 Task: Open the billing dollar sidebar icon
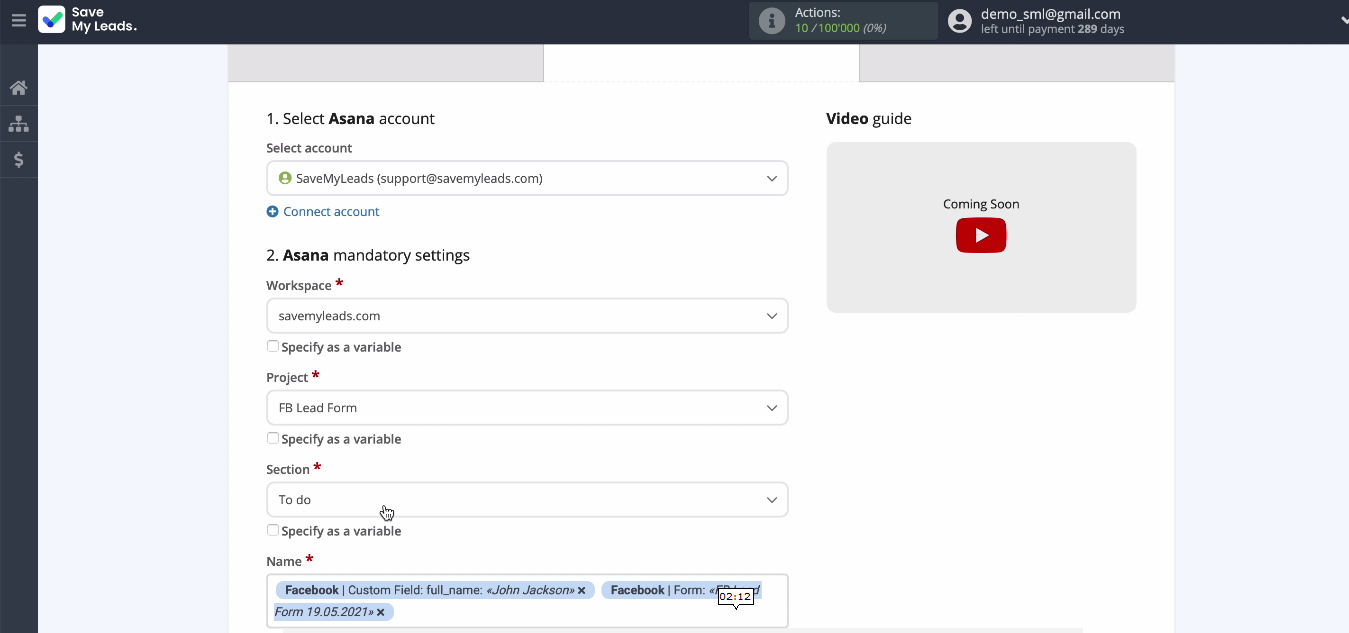coord(18,160)
